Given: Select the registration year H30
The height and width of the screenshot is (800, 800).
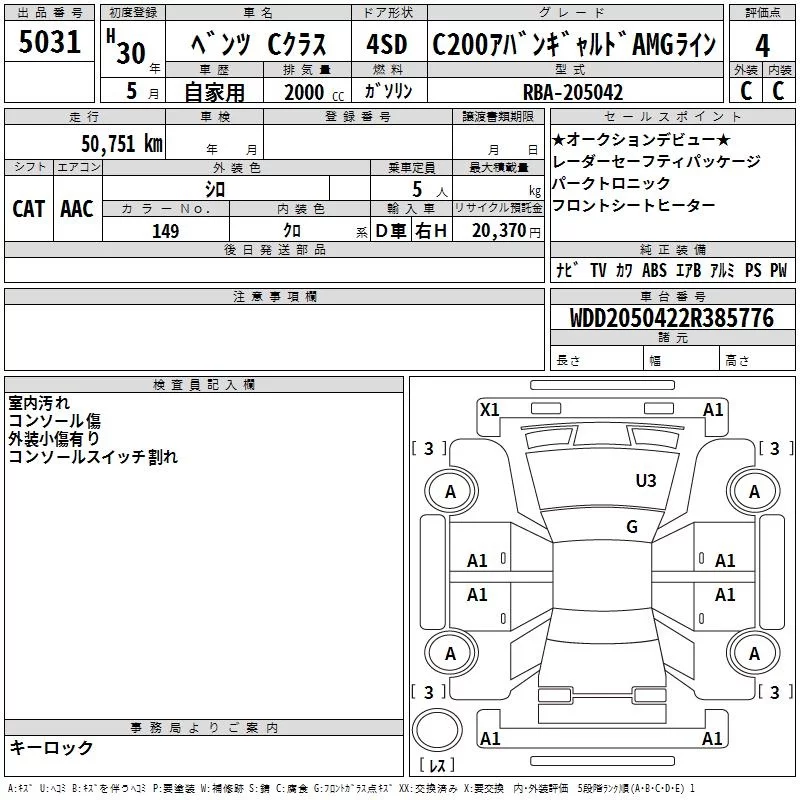Looking at the screenshot, I should click(127, 47).
